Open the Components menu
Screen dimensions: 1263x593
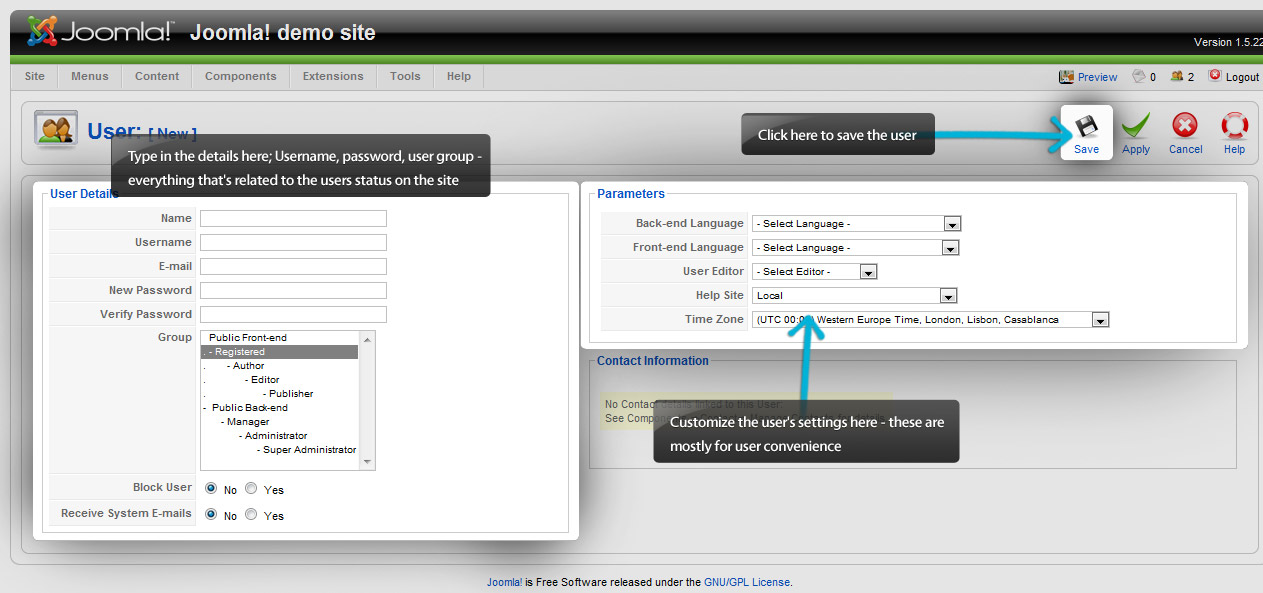[x=241, y=76]
